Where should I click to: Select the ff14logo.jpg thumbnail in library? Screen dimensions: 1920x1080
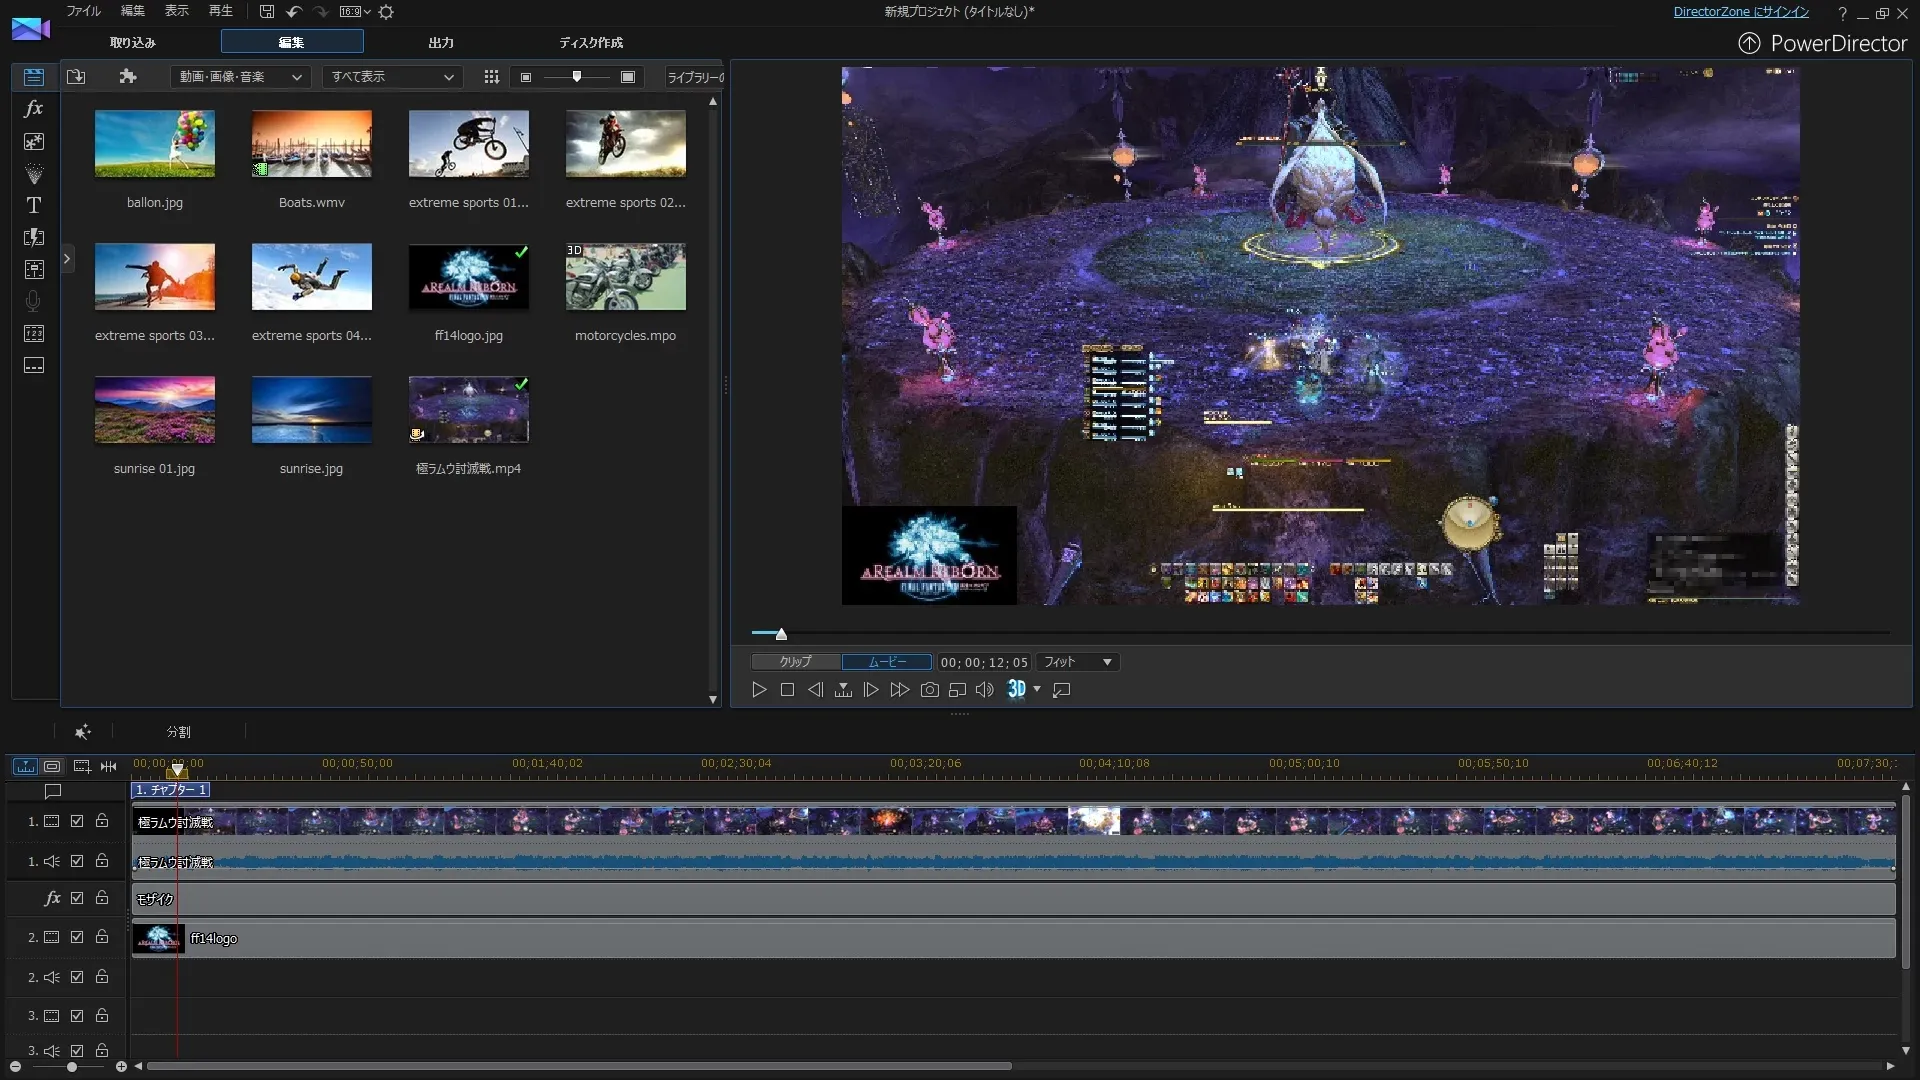click(x=468, y=277)
